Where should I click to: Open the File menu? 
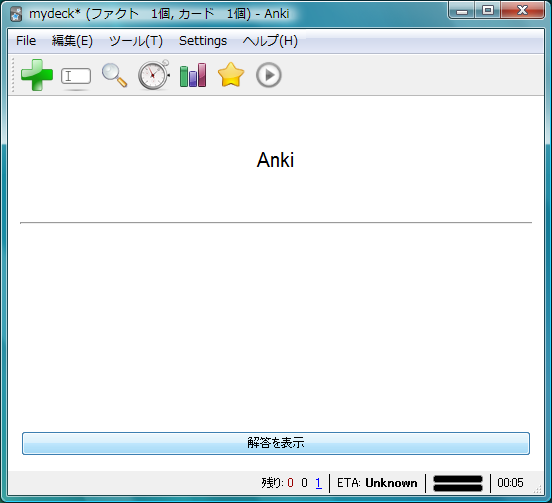pyautogui.click(x=26, y=41)
